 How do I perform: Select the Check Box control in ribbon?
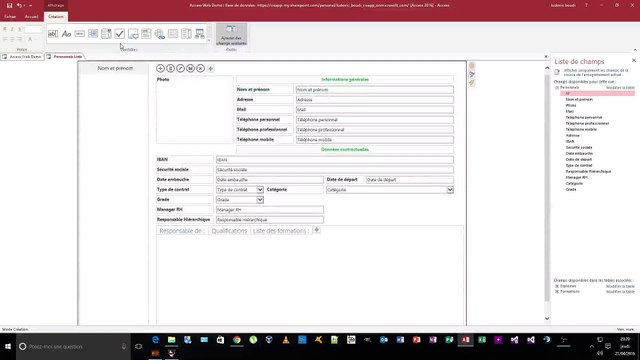pyautogui.click(x=120, y=34)
